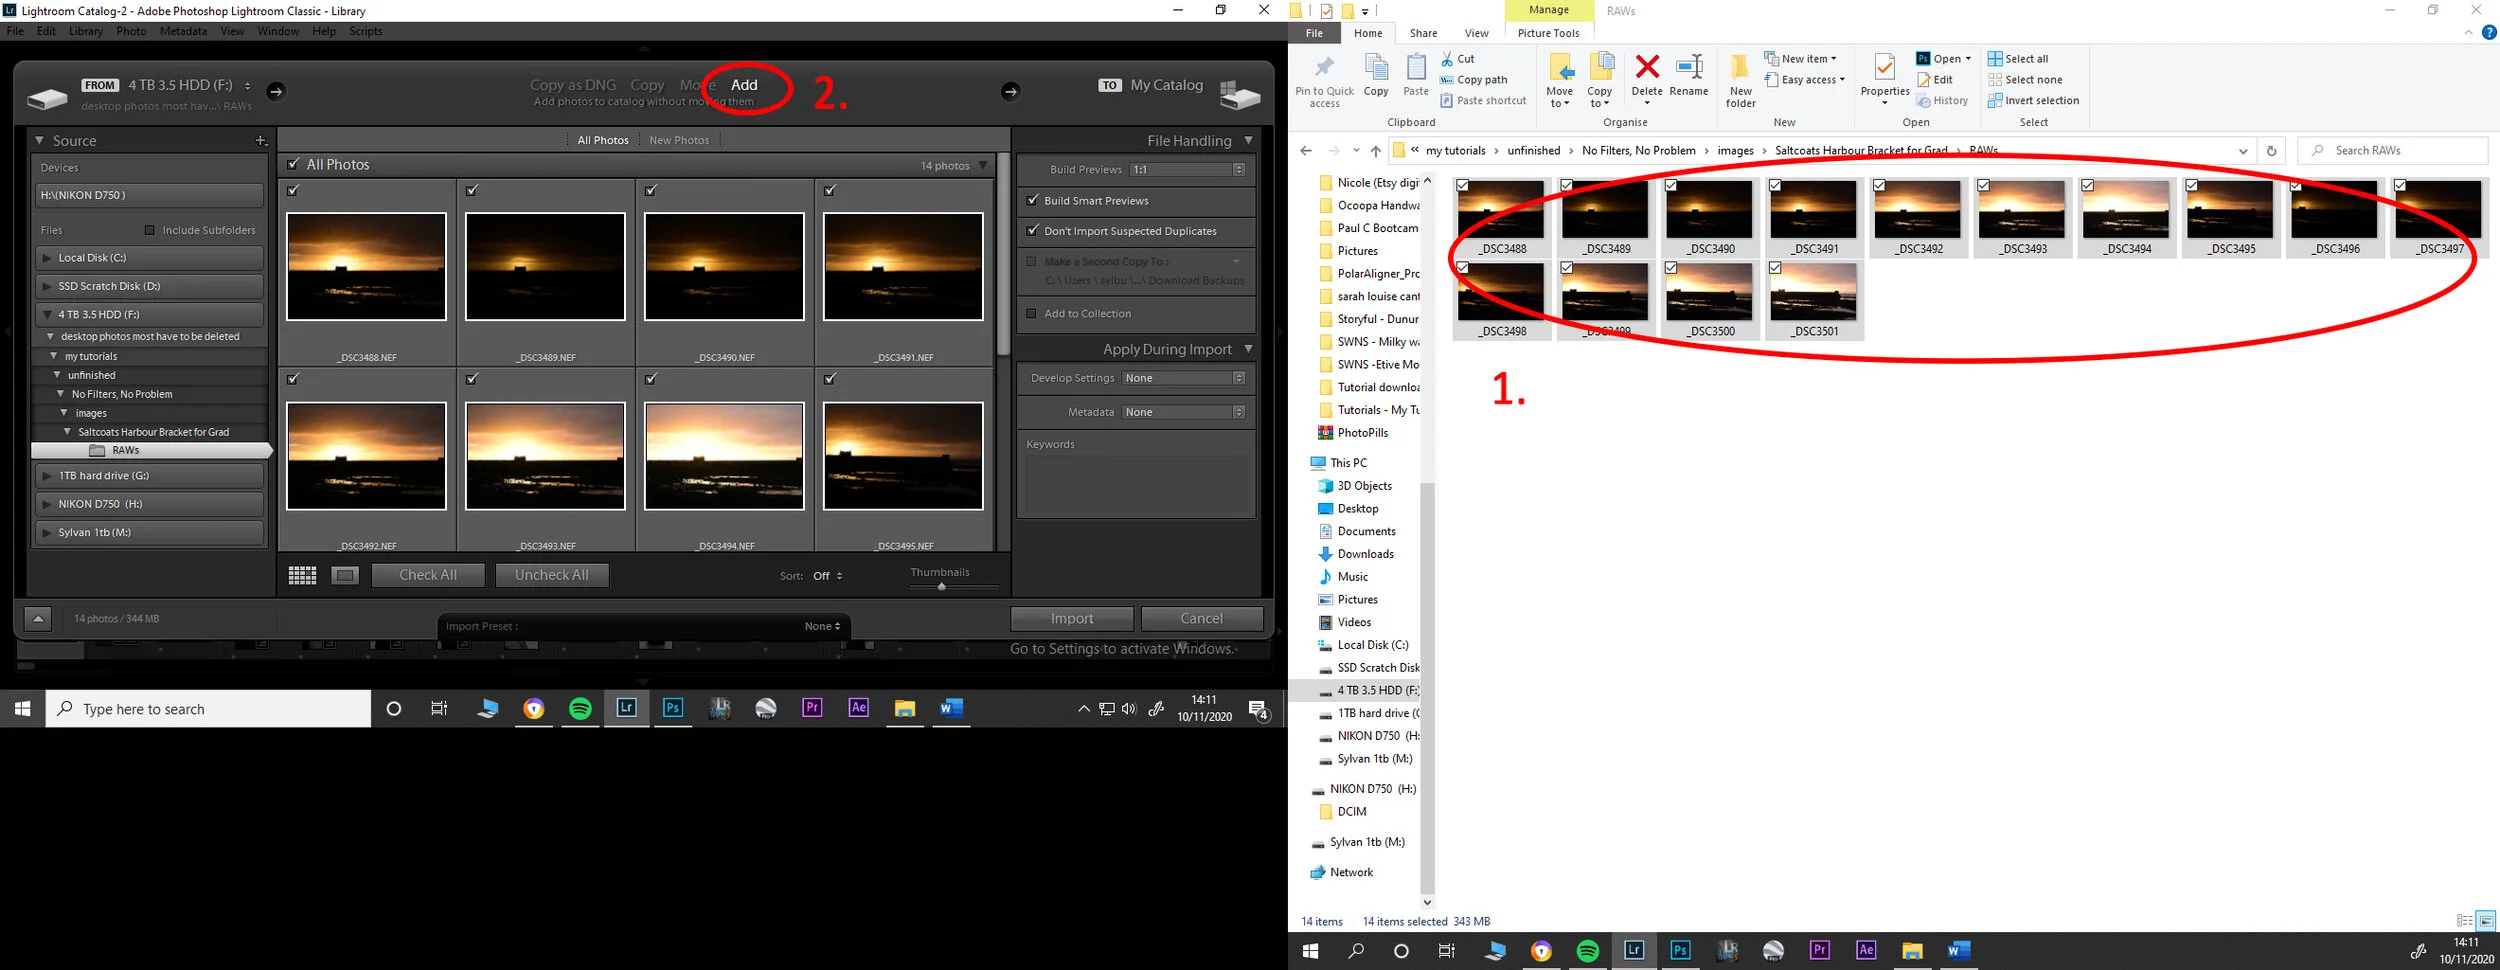Toggle Don't Import Suspected Duplicates
This screenshot has width=2500, height=970.
point(1033,230)
